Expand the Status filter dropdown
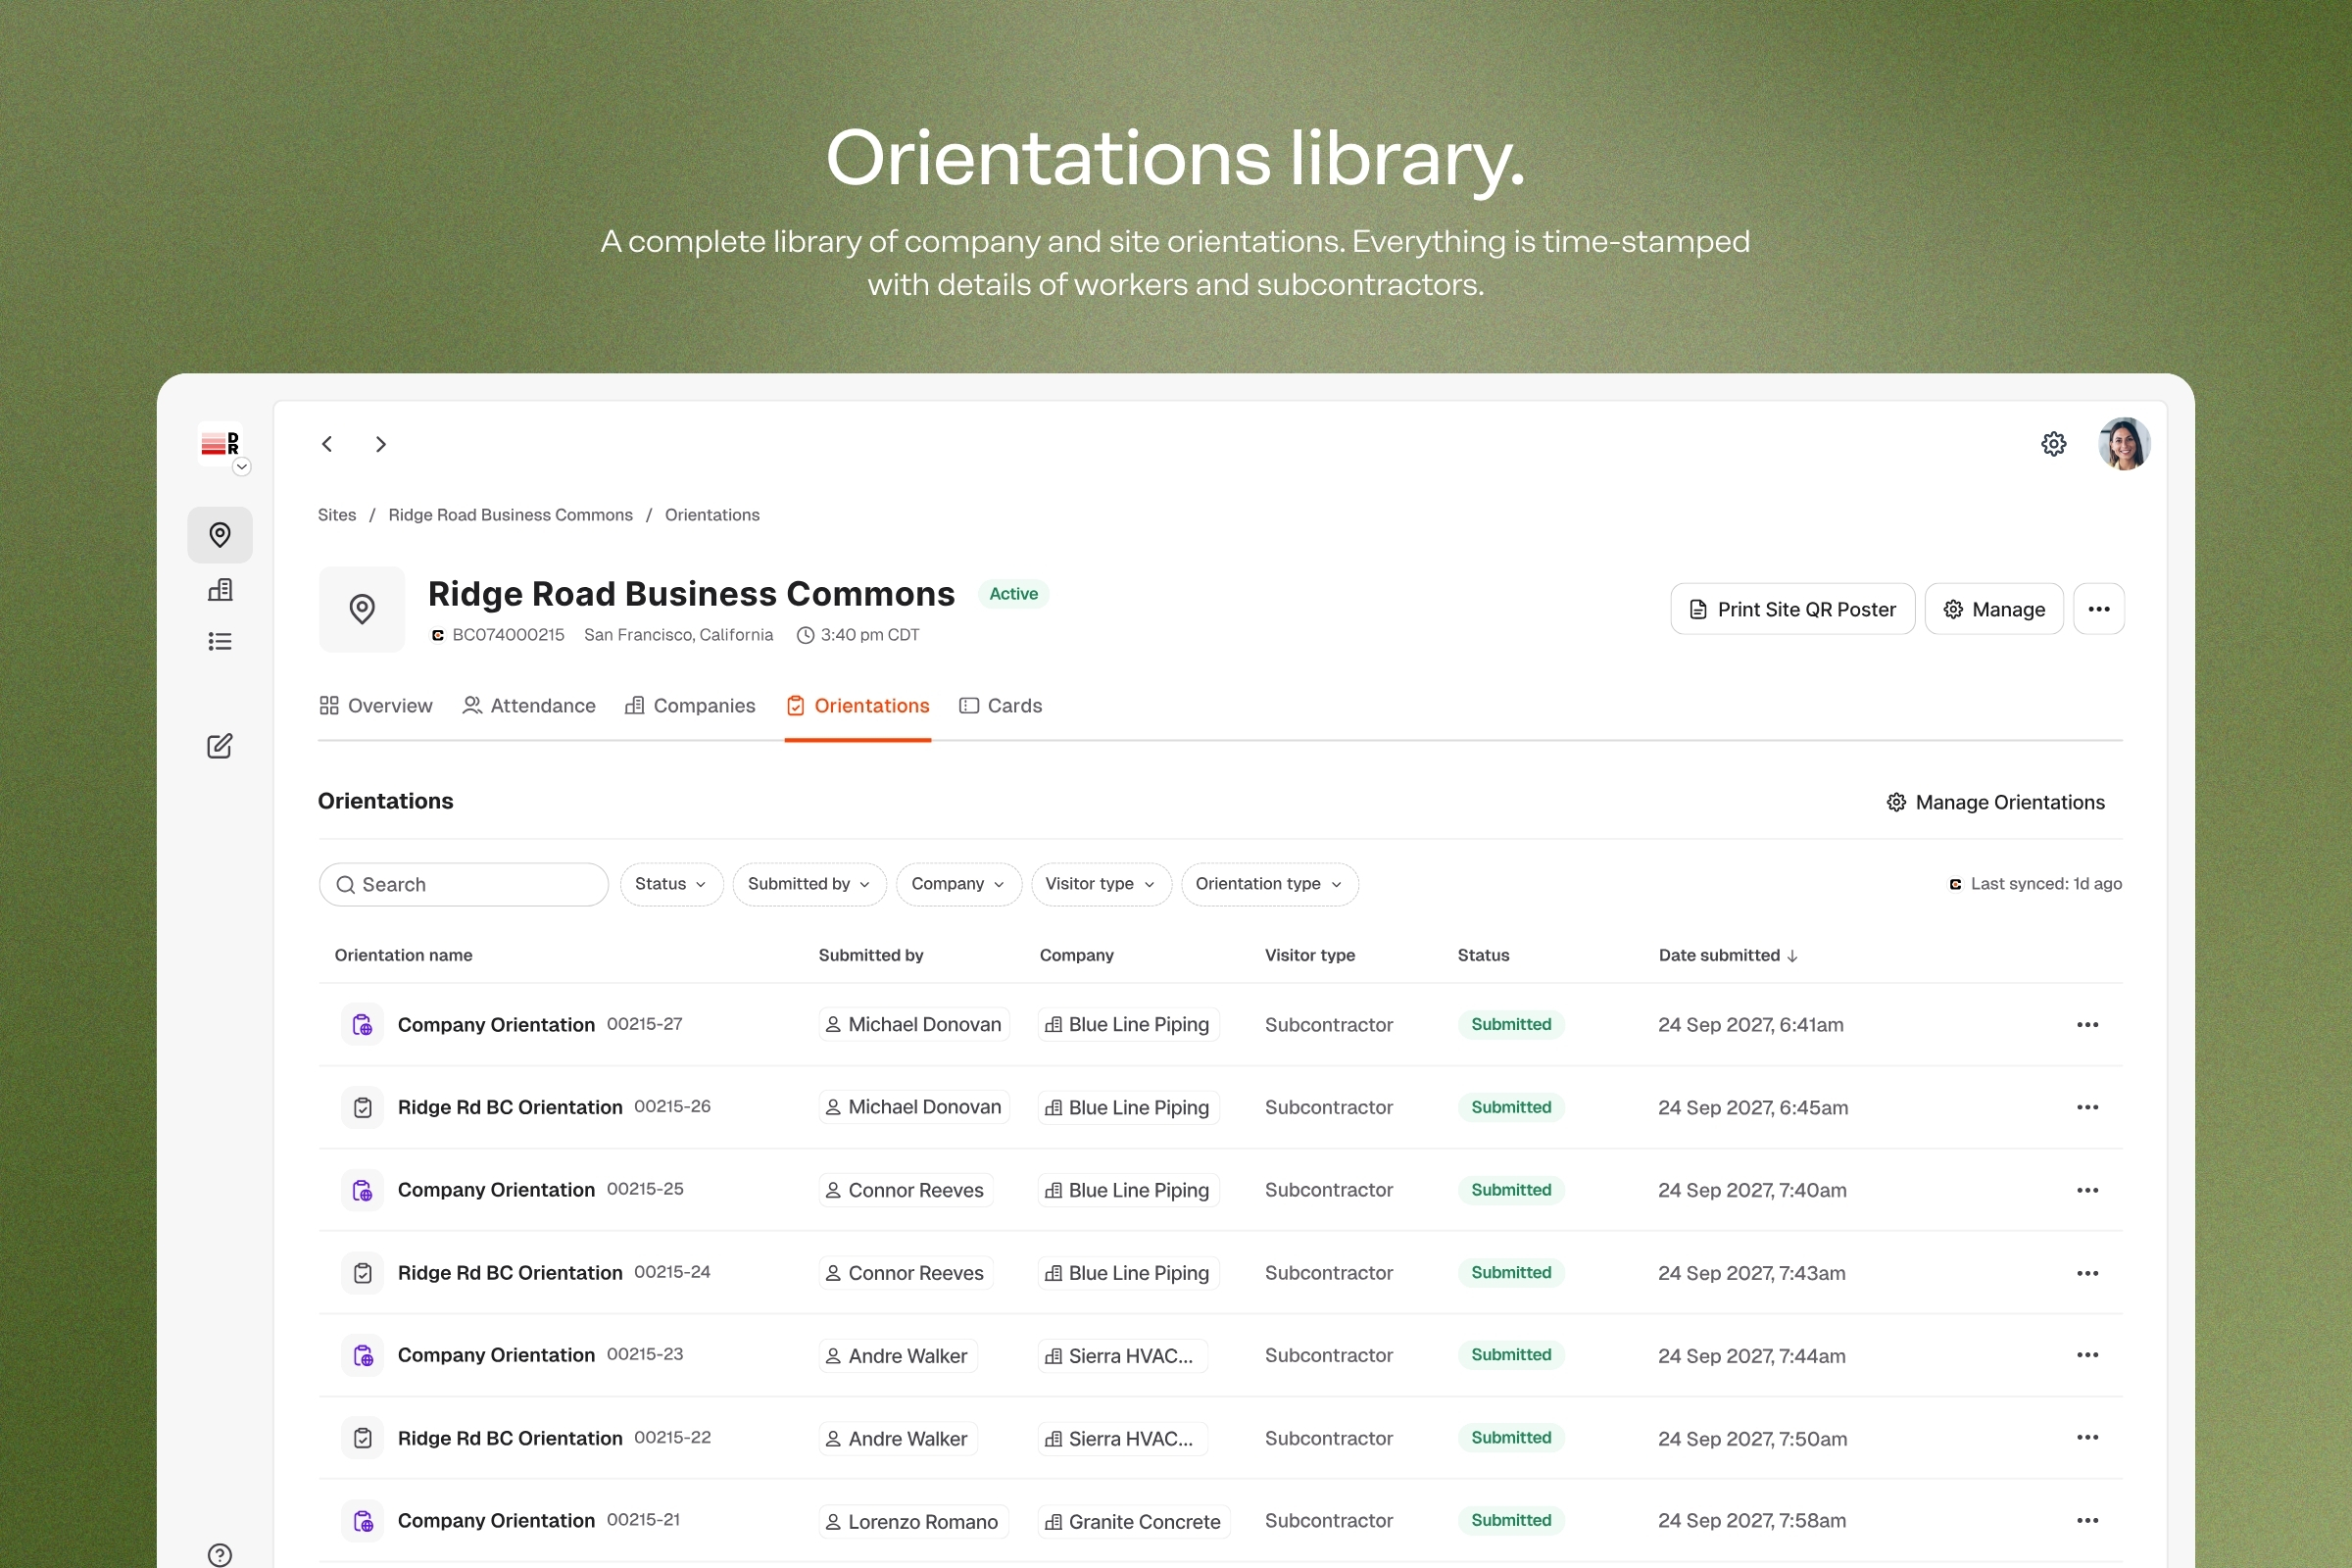The width and height of the screenshot is (2352, 1568). pos(671,884)
